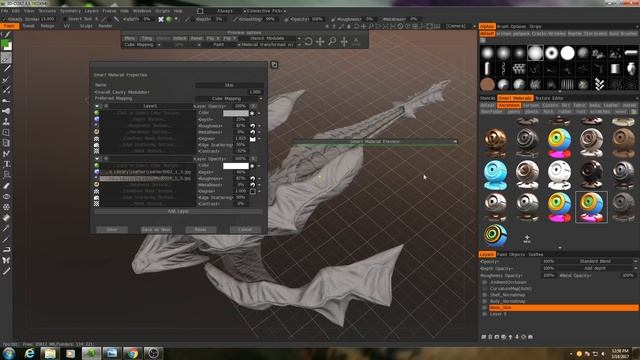Click the rotate icon in Preview options
Viewport: 640px width, 360px height.
[x=309, y=41]
